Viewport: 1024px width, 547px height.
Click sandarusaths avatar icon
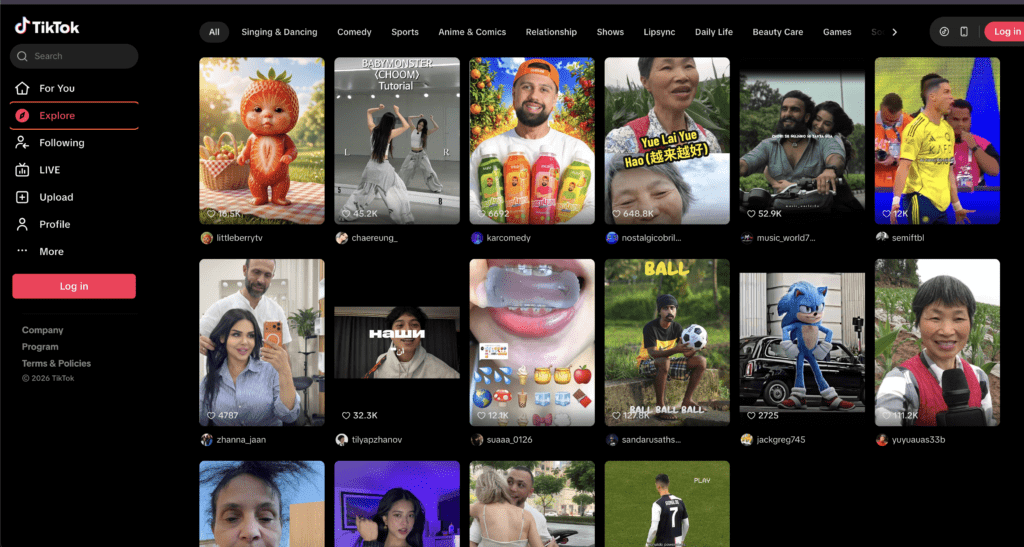pyautogui.click(x=612, y=439)
